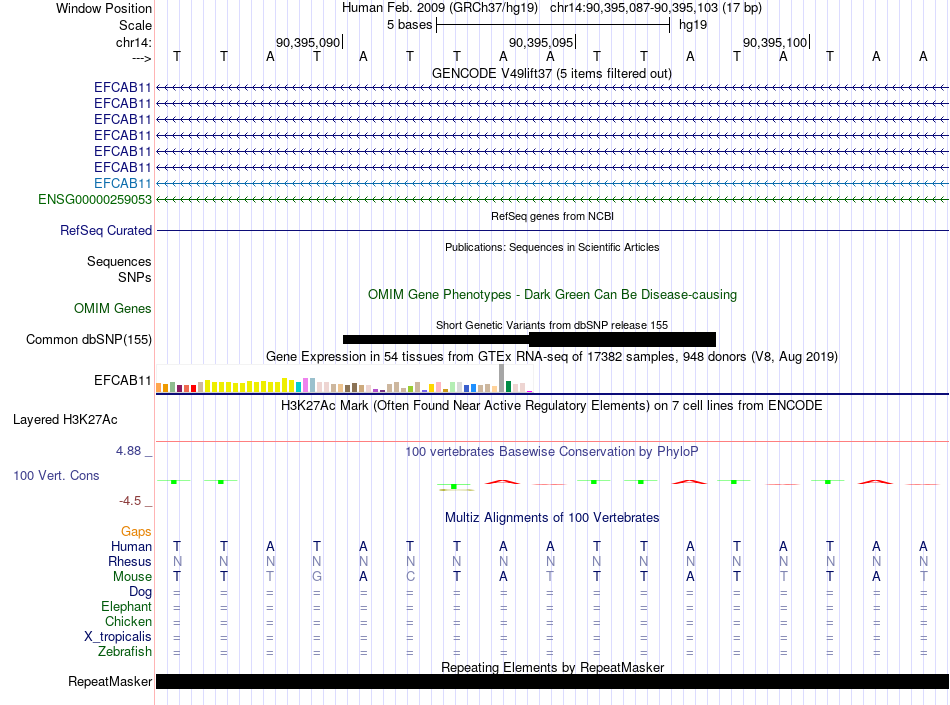Click the 90,395,090 coordinate marker
Viewport: 950px width, 705px height.
point(308,42)
